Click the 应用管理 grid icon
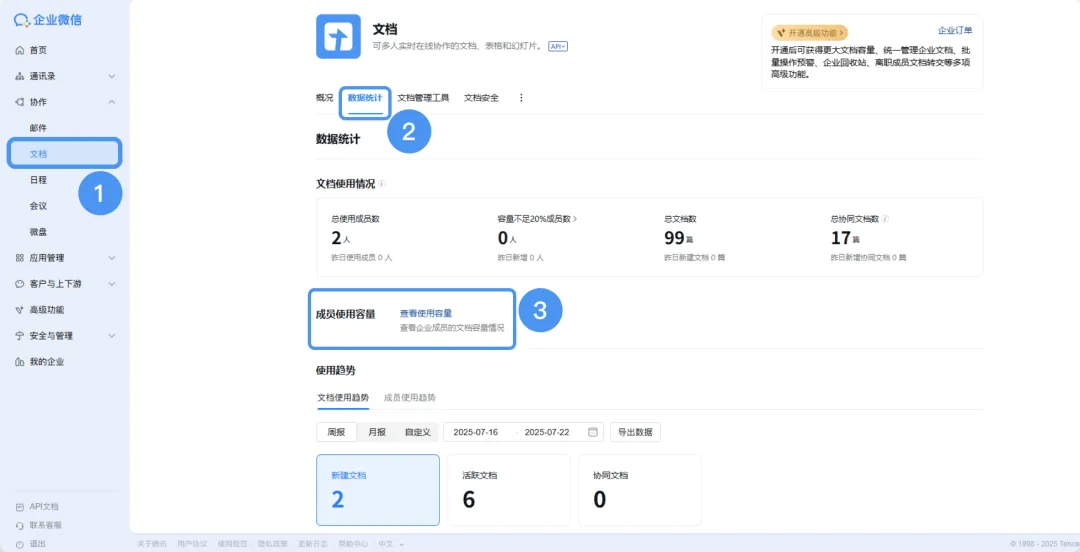The width and height of the screenshot is (1080, 552). (19, 258)
